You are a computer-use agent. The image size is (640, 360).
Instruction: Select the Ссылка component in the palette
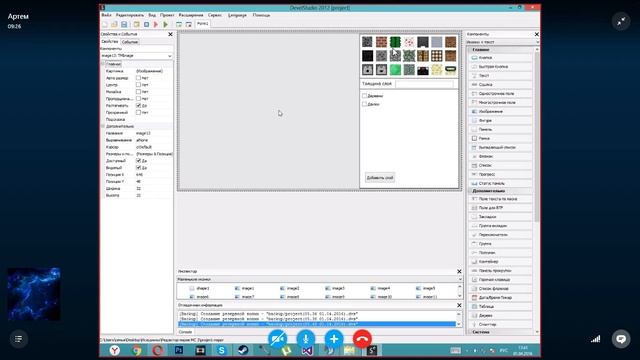tap(501, 84)
